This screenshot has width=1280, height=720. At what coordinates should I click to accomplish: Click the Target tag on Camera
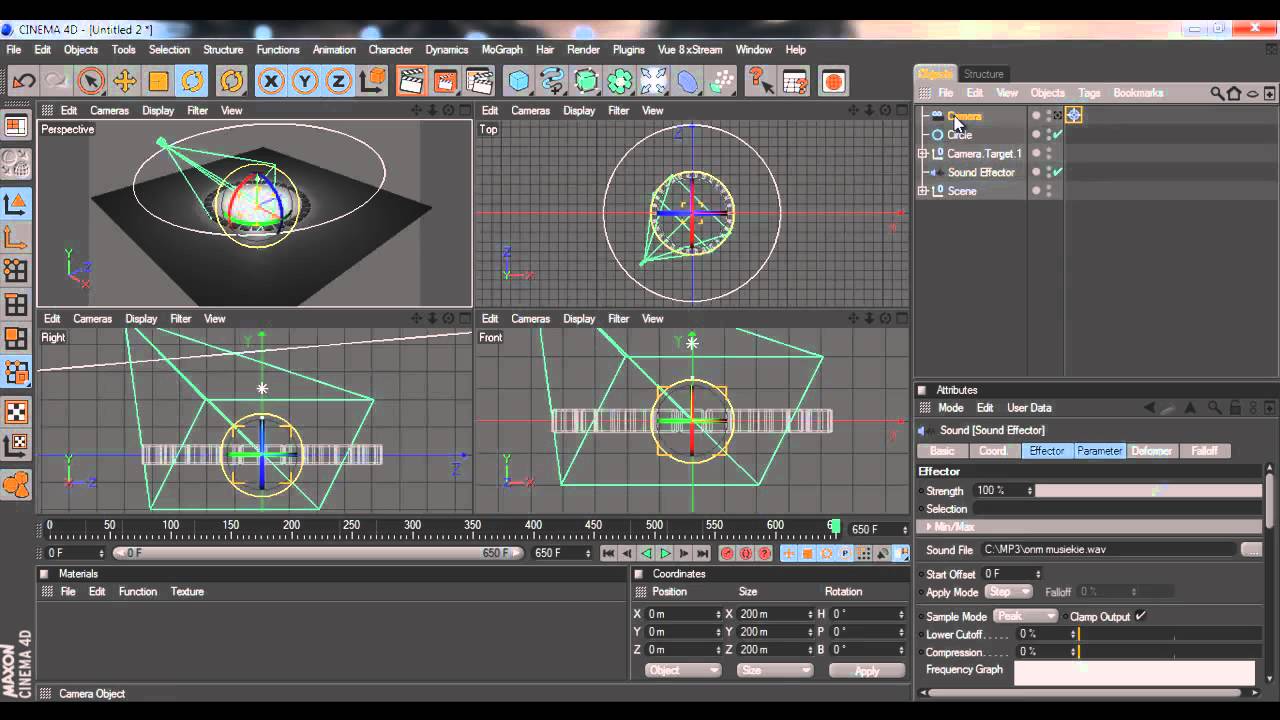point(1073,115)
